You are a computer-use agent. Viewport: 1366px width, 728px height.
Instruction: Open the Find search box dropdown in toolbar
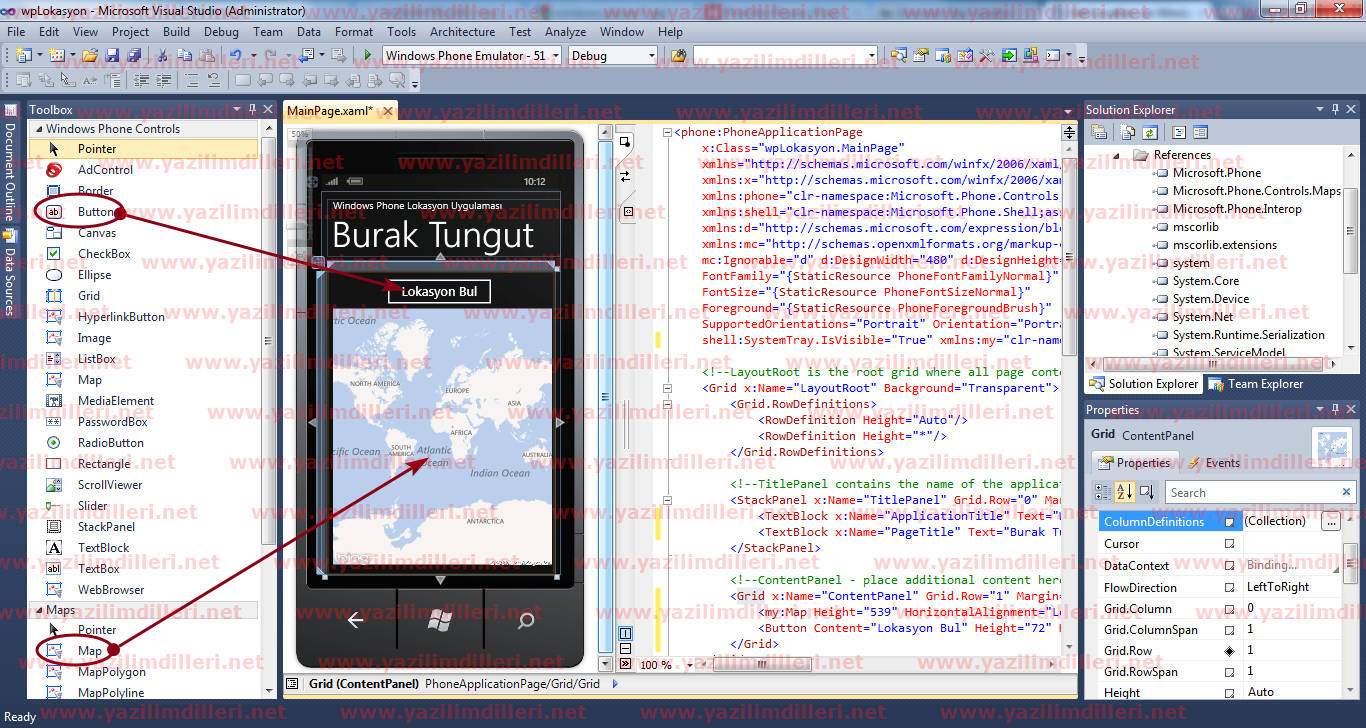tap(872, 56)
